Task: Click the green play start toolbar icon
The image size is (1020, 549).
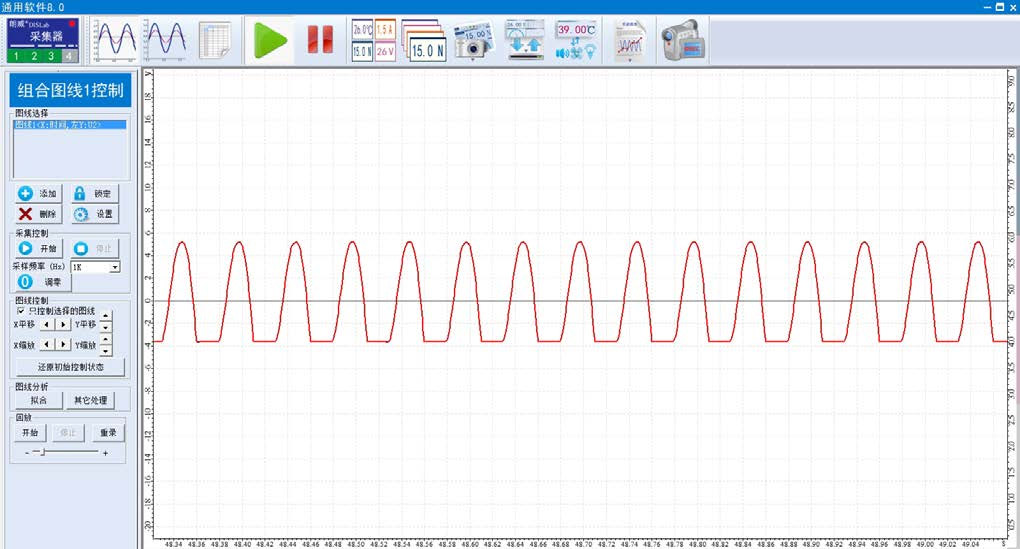Action: (270, 40)
